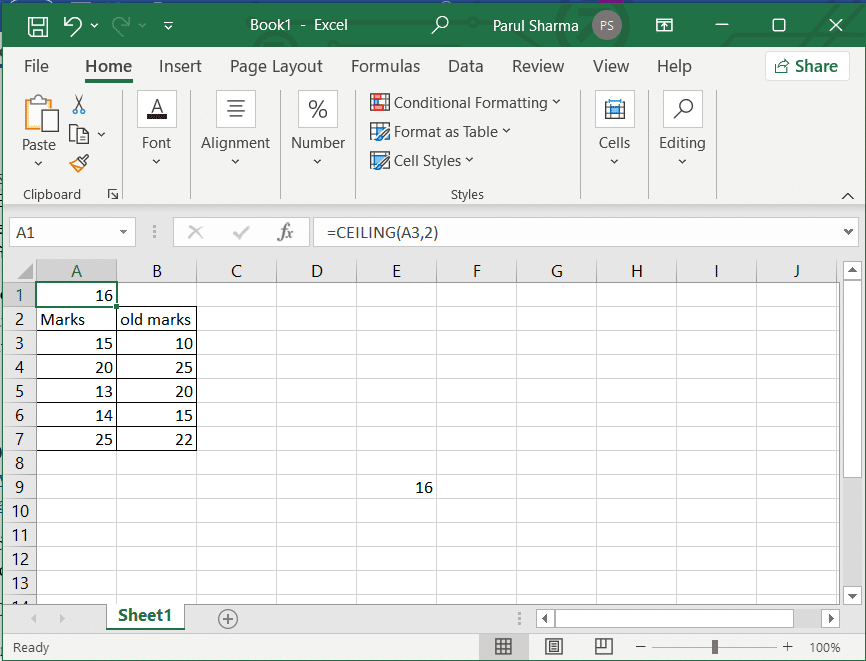Switch to the Home tab
Screen dimensions: 866x661
pos(108,66)
